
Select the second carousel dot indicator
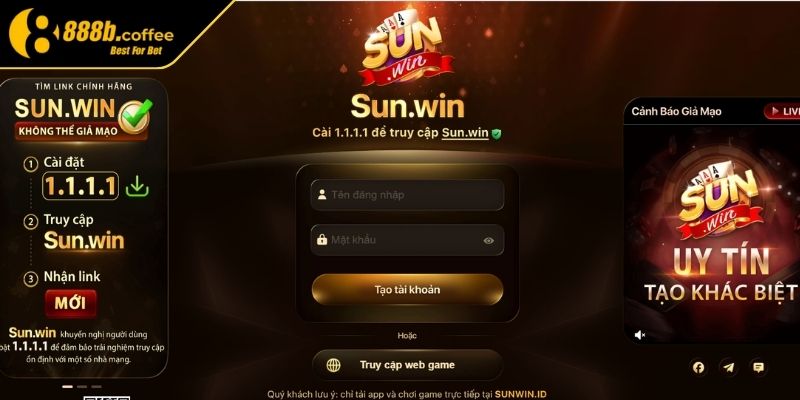(82, 386)
